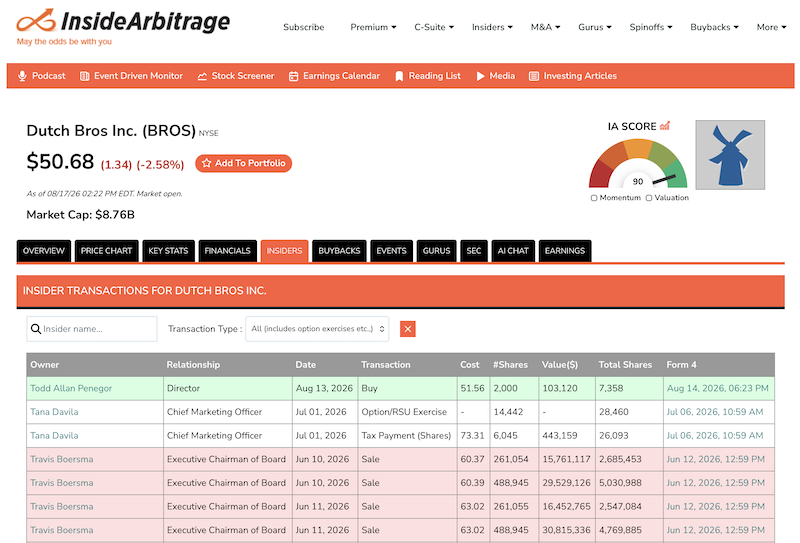Open the Transaction Type dropdown

[317, 329]
